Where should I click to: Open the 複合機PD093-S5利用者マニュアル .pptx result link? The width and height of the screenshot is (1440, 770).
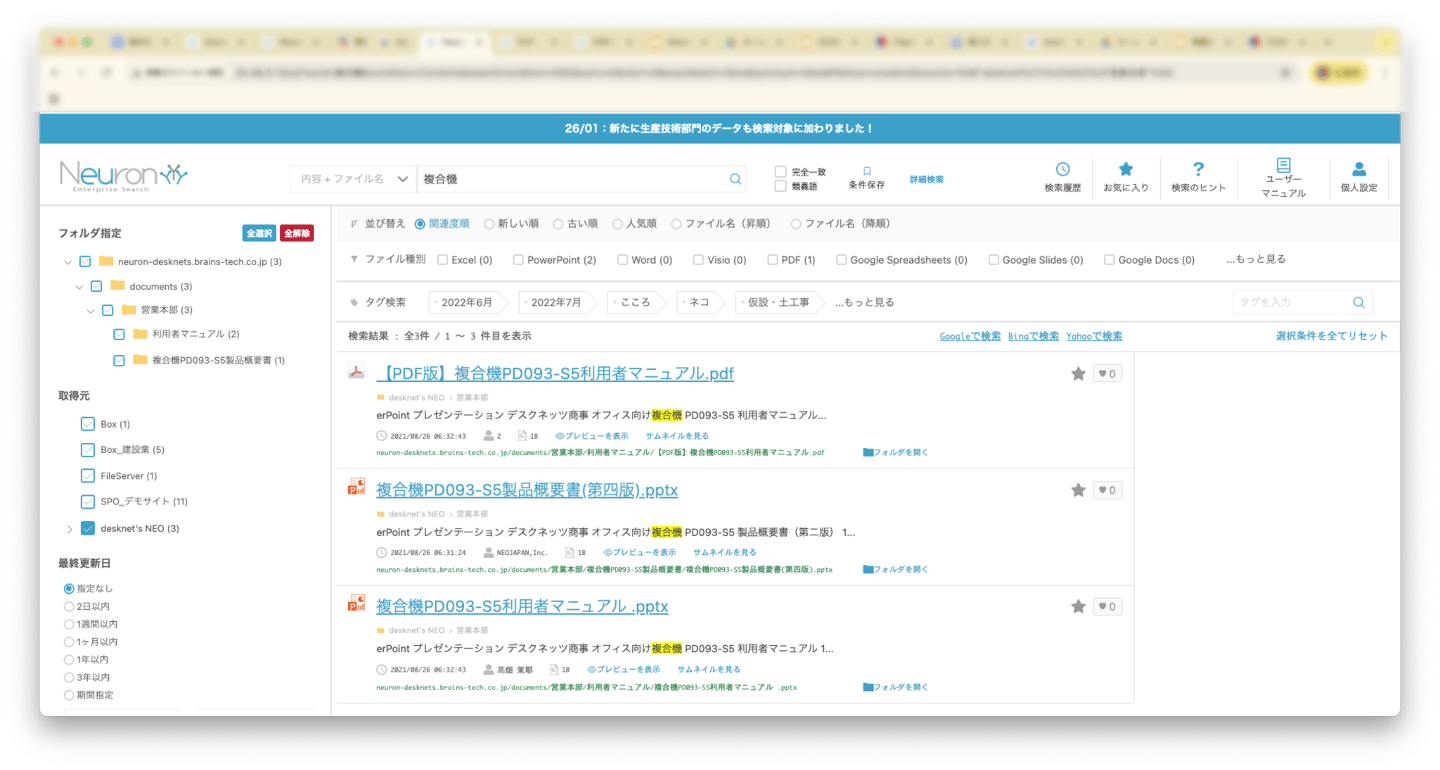click(522, 607)
